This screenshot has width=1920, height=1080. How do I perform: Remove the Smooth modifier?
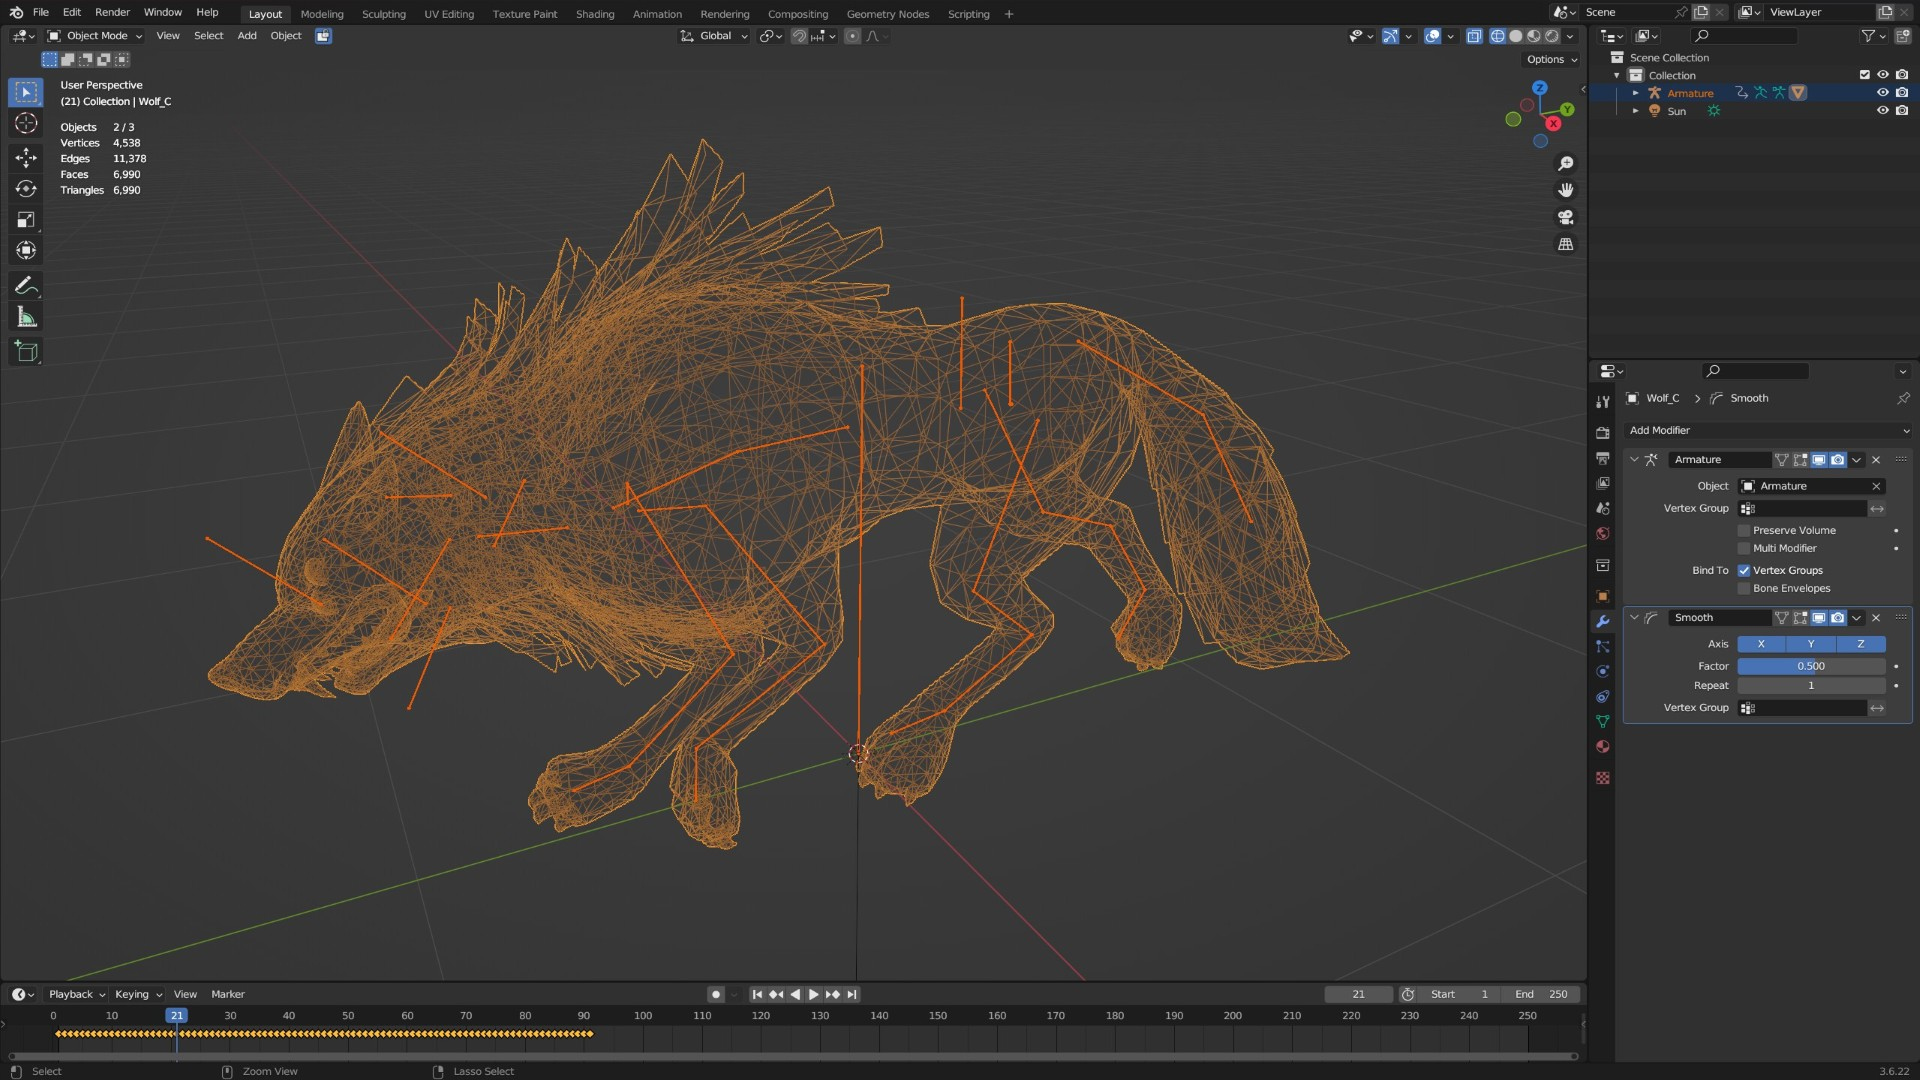1876,618
